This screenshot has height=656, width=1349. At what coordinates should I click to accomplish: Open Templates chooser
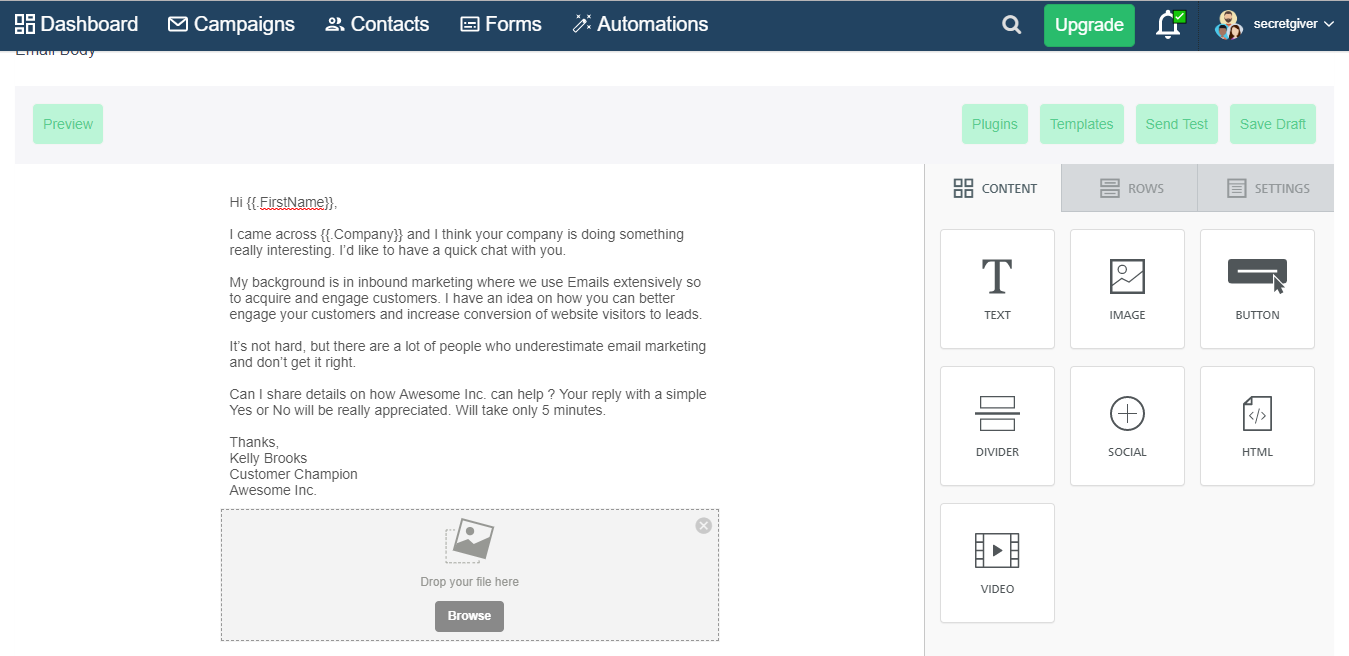pyautogui.click(x=1082, y=124)
